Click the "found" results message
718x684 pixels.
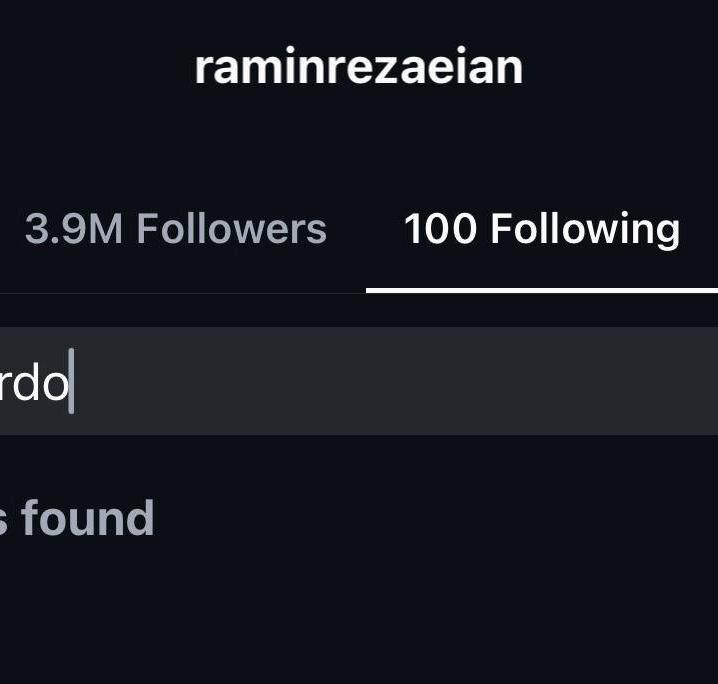86,519
